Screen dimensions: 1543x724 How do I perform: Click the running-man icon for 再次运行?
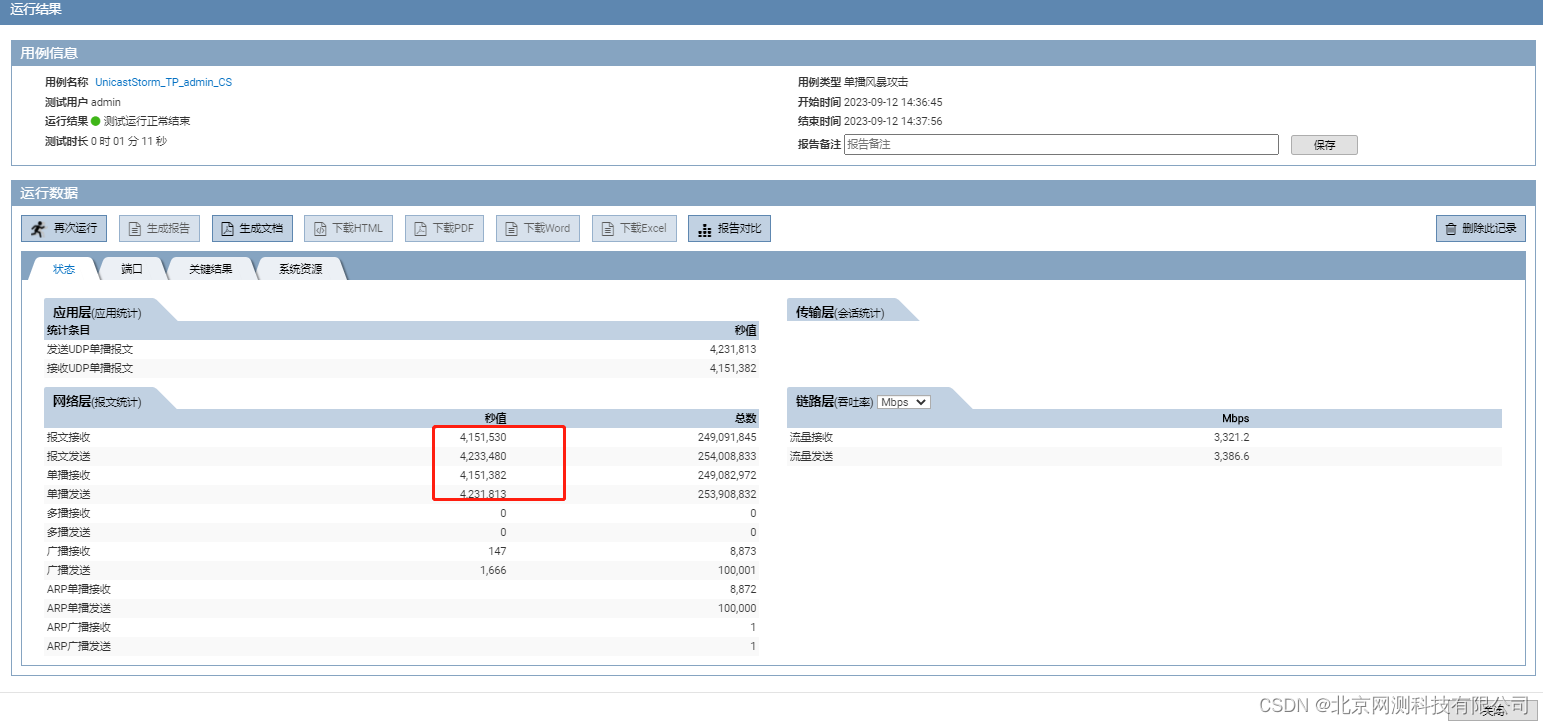point(38,228)
